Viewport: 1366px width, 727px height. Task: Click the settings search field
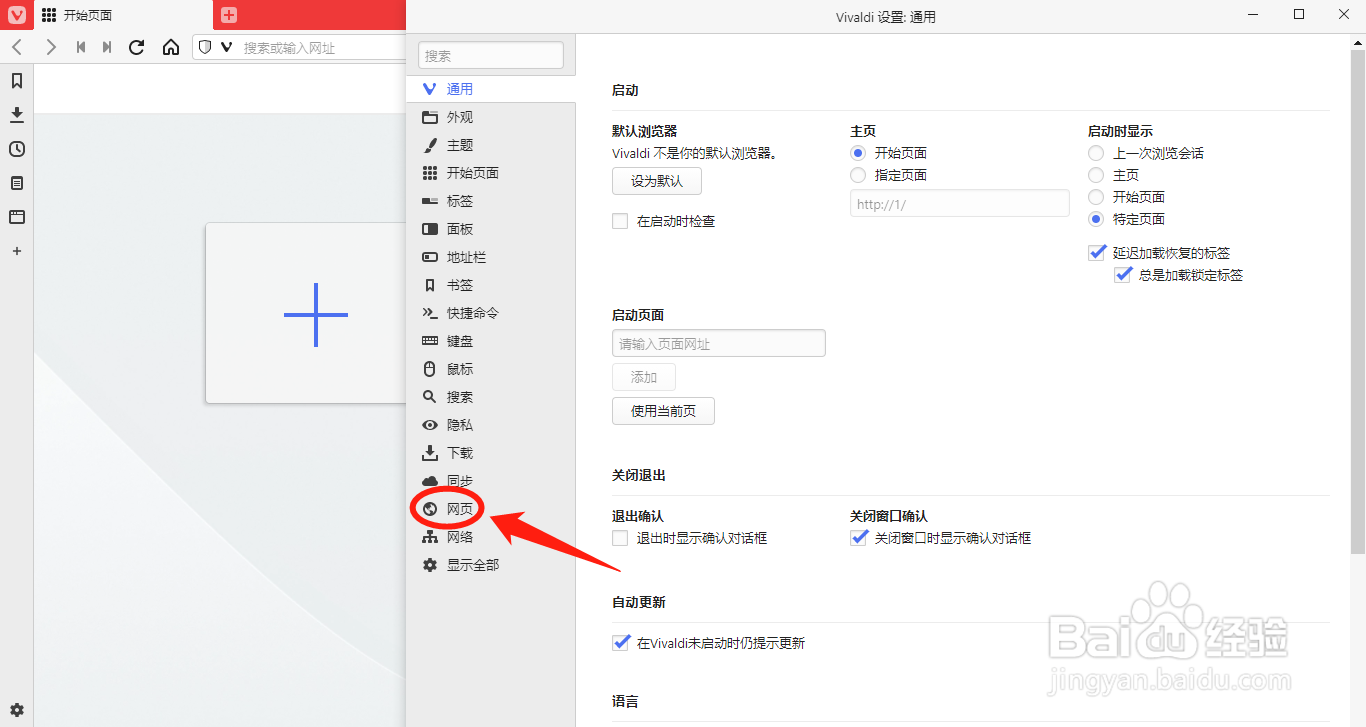(x=491, y=55)
